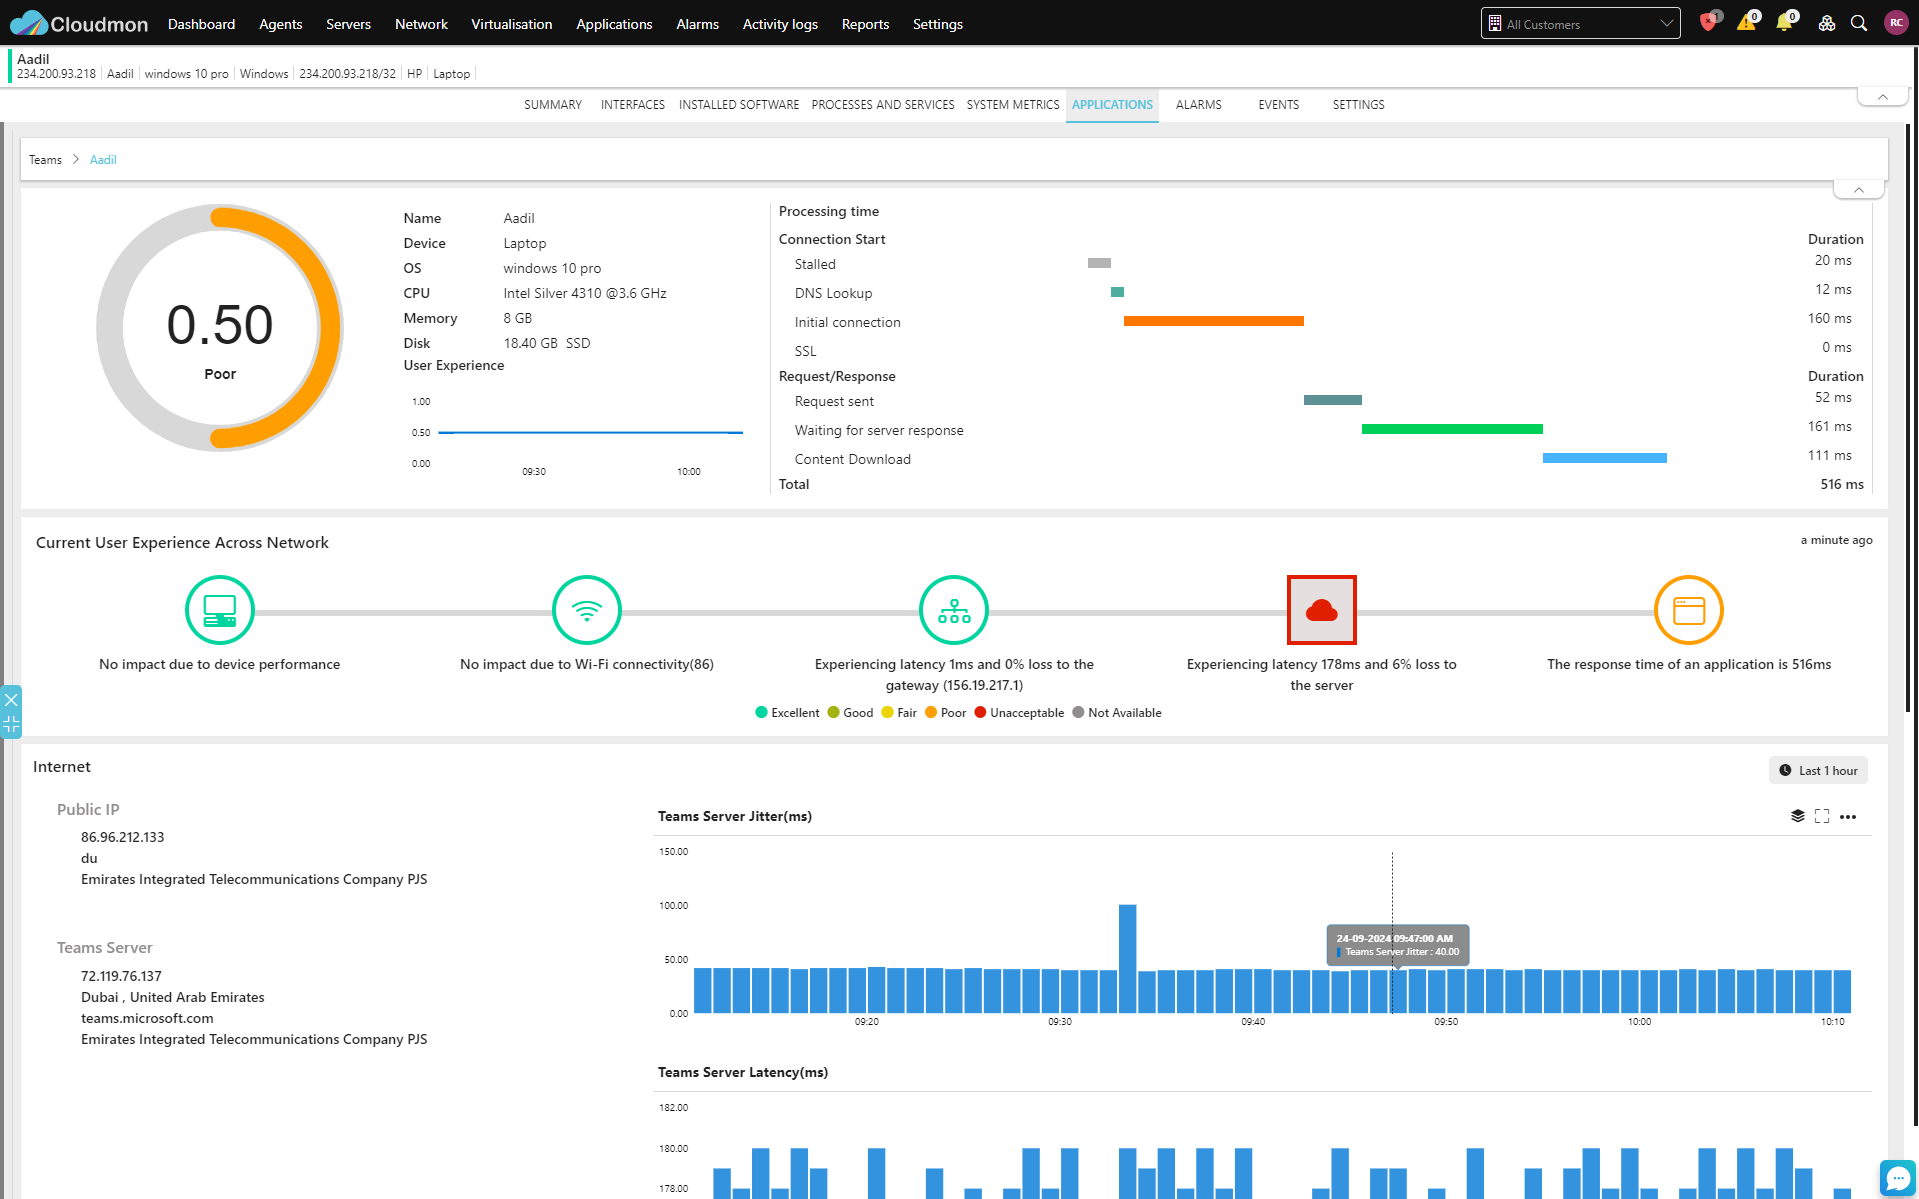Click public IP 86.96.212.133

(122, 837)
